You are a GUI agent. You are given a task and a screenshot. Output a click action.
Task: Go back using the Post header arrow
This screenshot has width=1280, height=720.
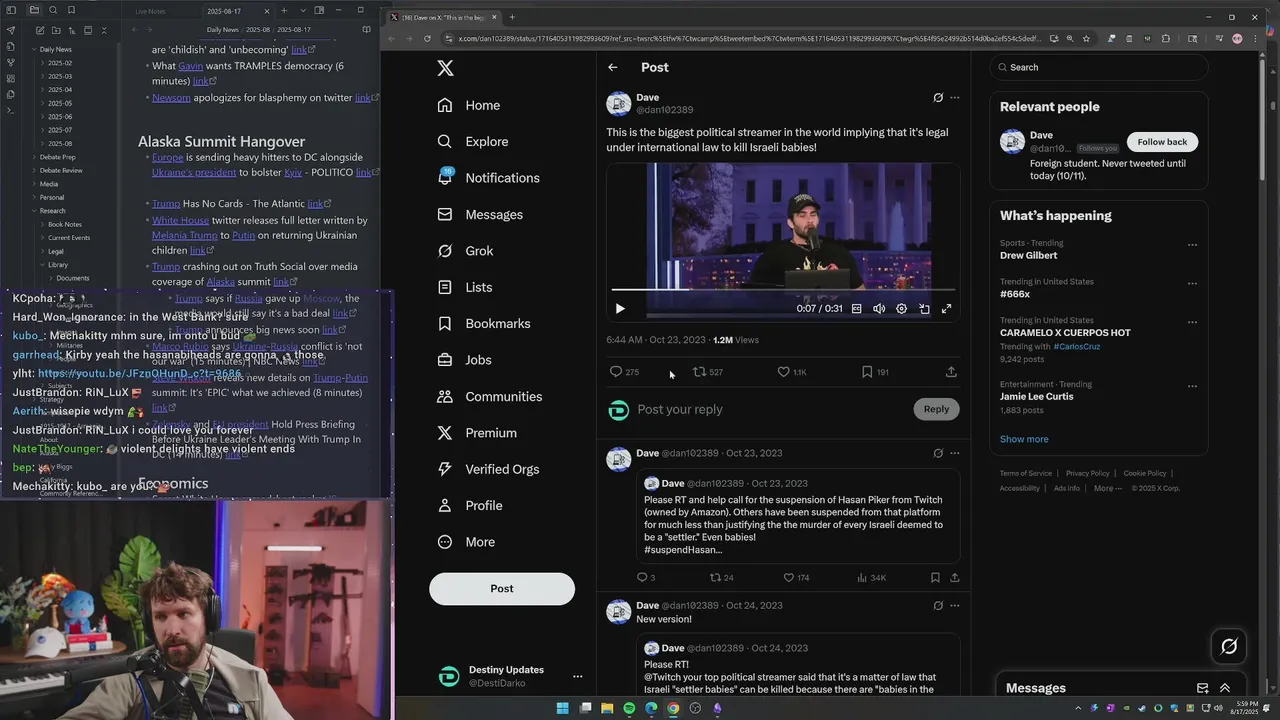click(x=613, y=67)
